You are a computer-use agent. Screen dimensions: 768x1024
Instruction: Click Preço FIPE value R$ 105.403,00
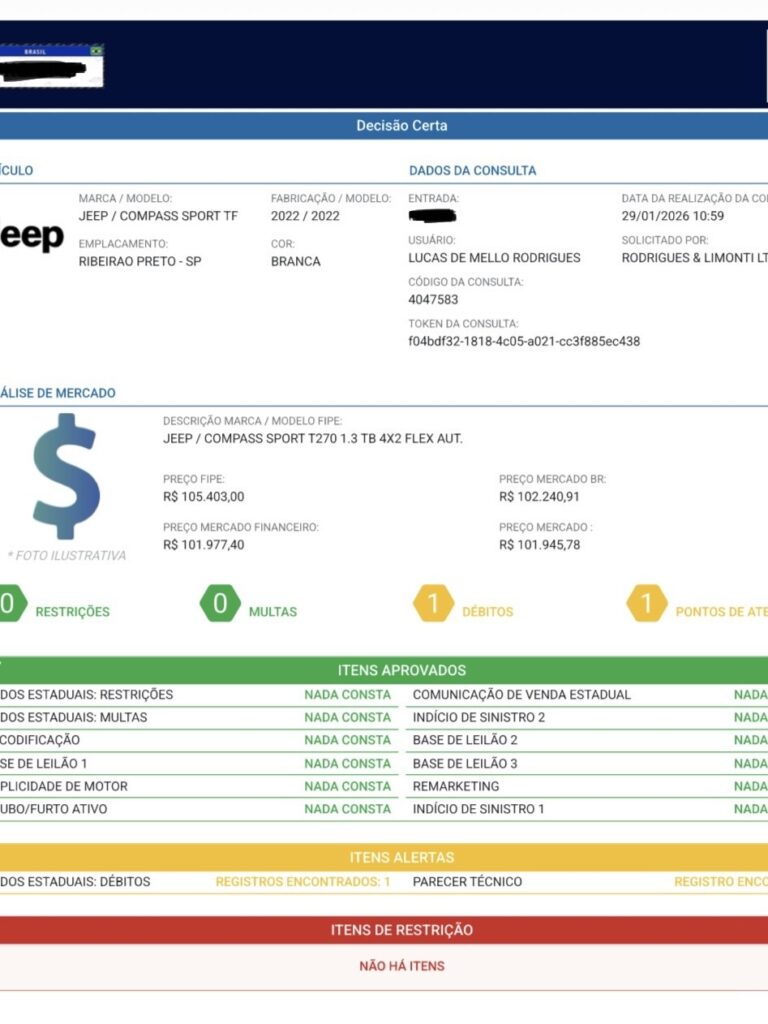click(204, 497)
